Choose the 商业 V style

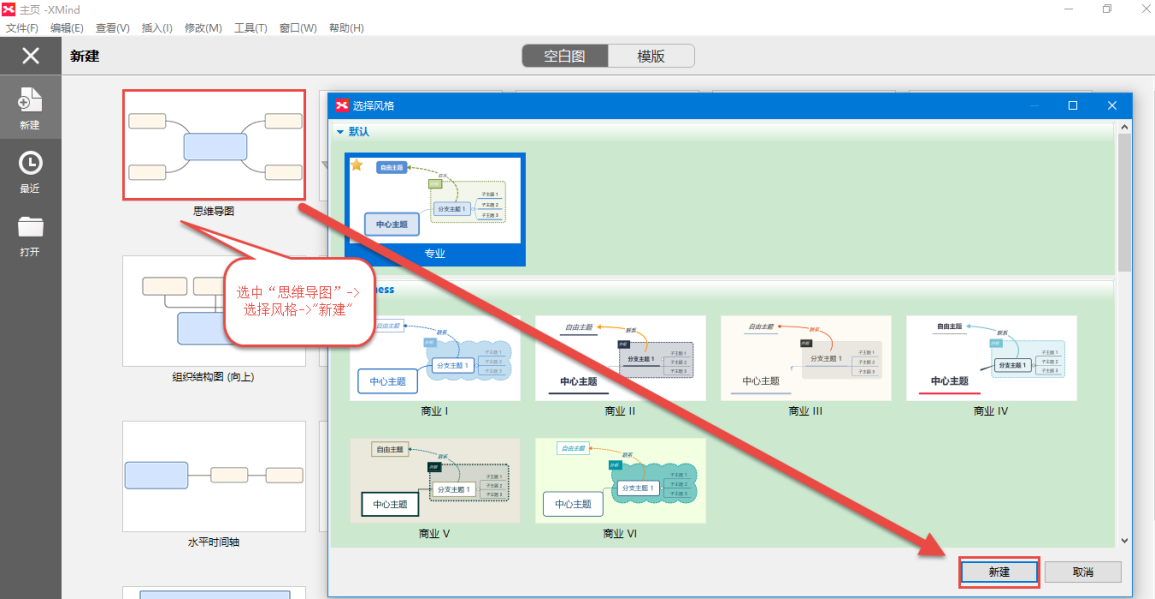(x=435, y=481)
